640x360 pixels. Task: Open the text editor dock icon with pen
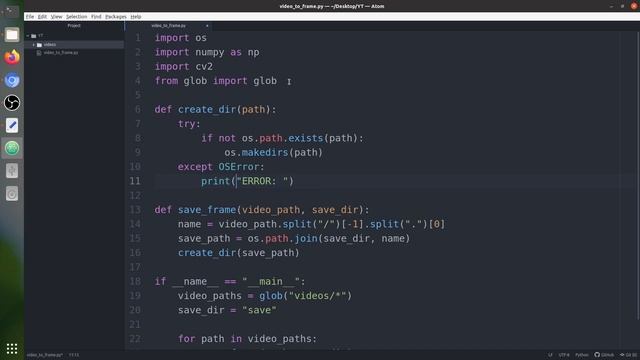[x=12, y=125]
